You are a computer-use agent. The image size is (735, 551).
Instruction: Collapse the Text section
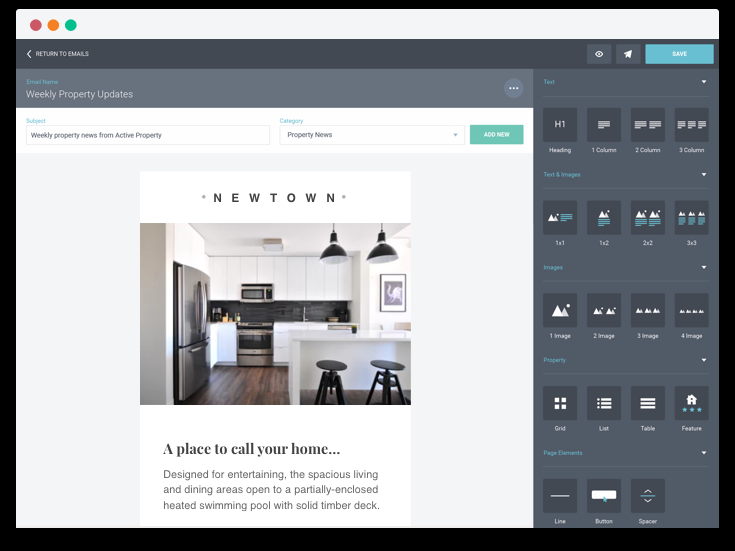pyautogui.click(x=704, y=82)
